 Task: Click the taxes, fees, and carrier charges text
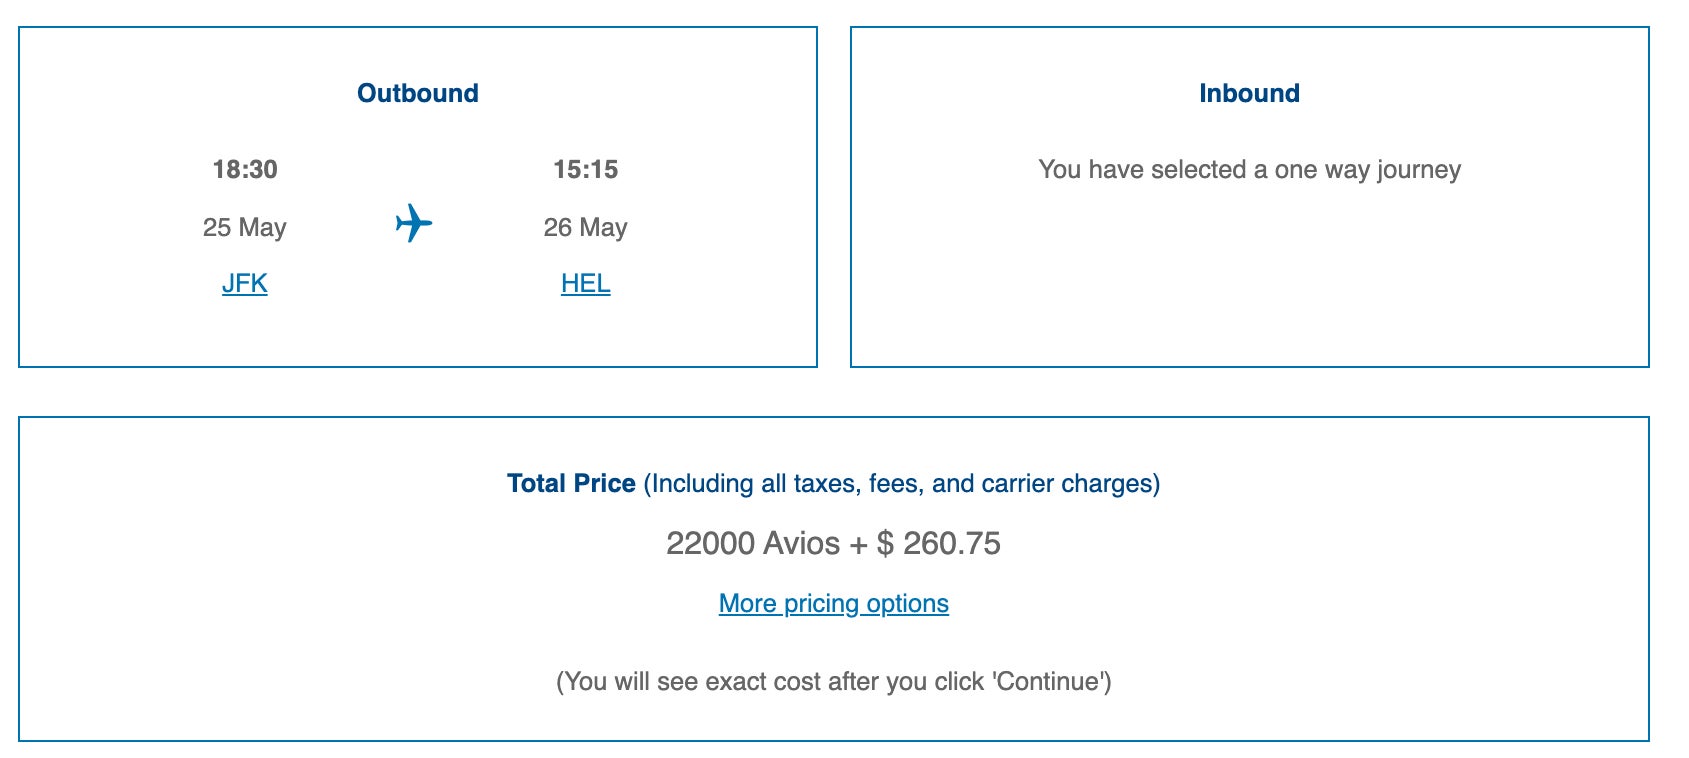(x=901, y=484)
